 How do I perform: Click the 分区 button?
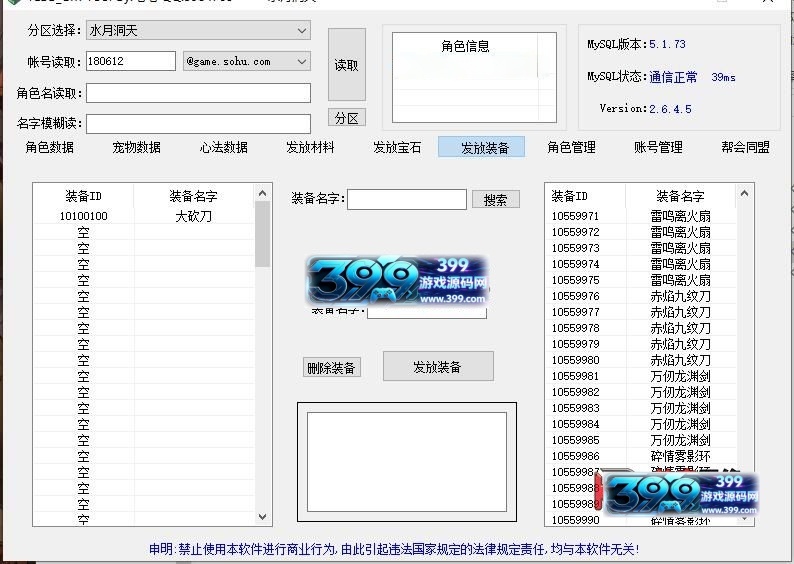pos(347,117)
